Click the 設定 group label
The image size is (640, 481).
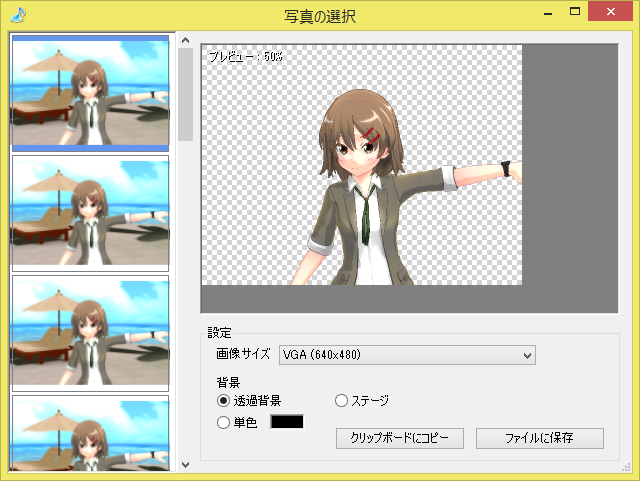(219, 333)
